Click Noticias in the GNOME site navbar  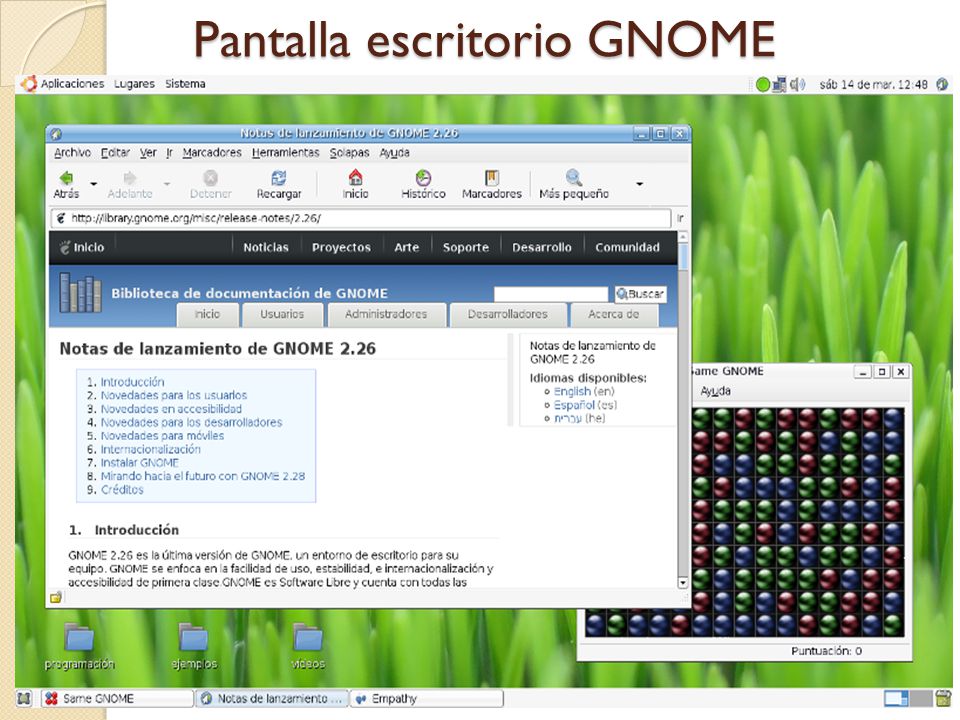click(x=266, y=247)
